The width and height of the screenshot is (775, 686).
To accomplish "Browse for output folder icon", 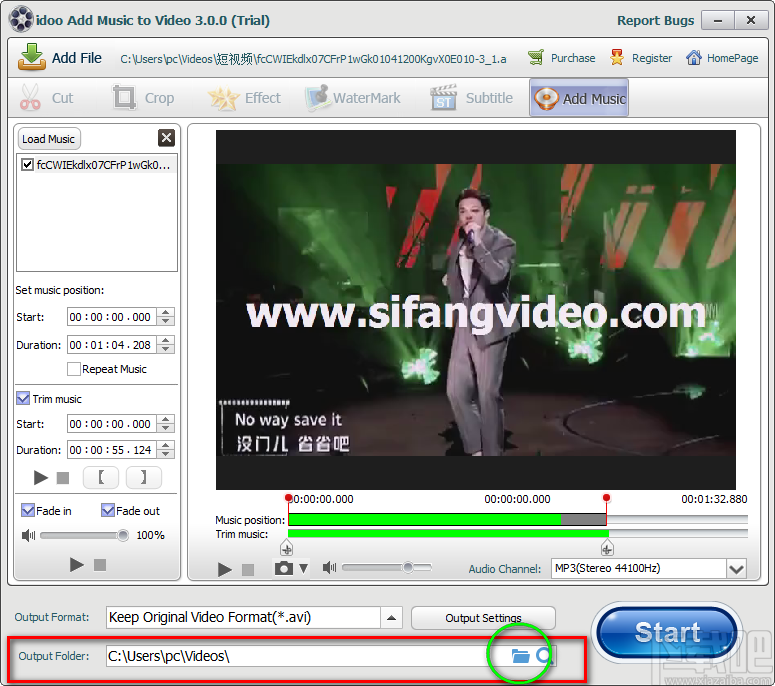I will click(520, 656).
